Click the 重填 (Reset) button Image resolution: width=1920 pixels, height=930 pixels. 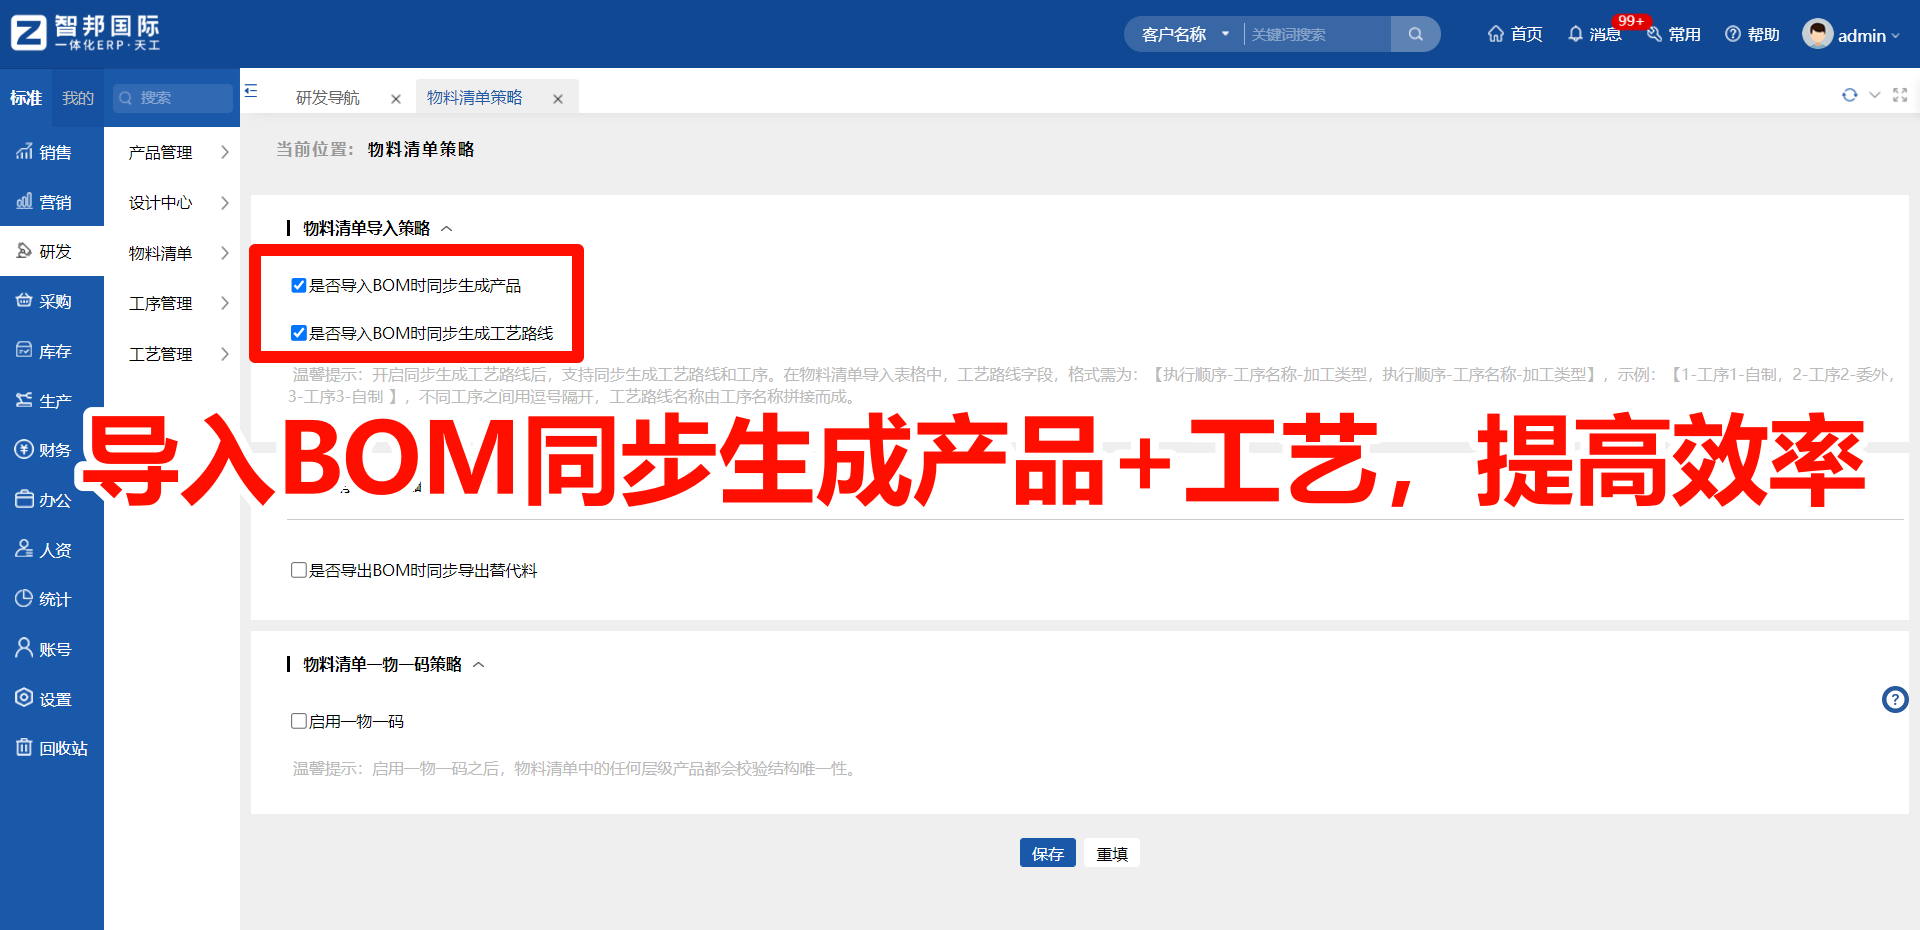pos(1111,853)
